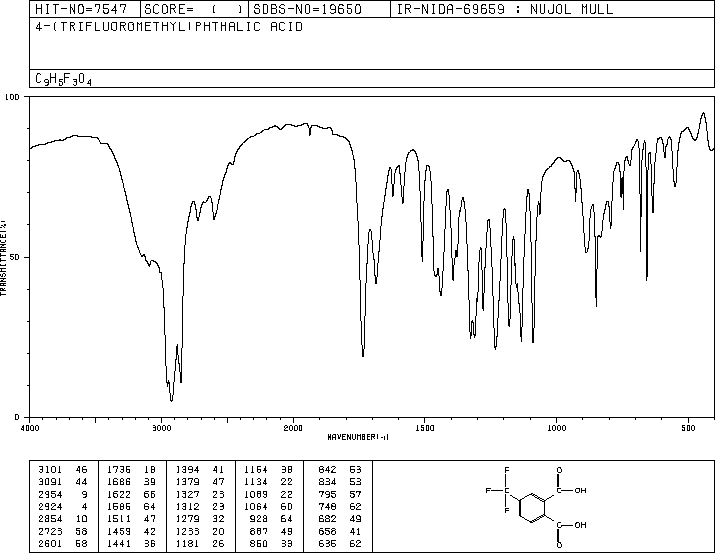Click peak table entry 2723

50,531
